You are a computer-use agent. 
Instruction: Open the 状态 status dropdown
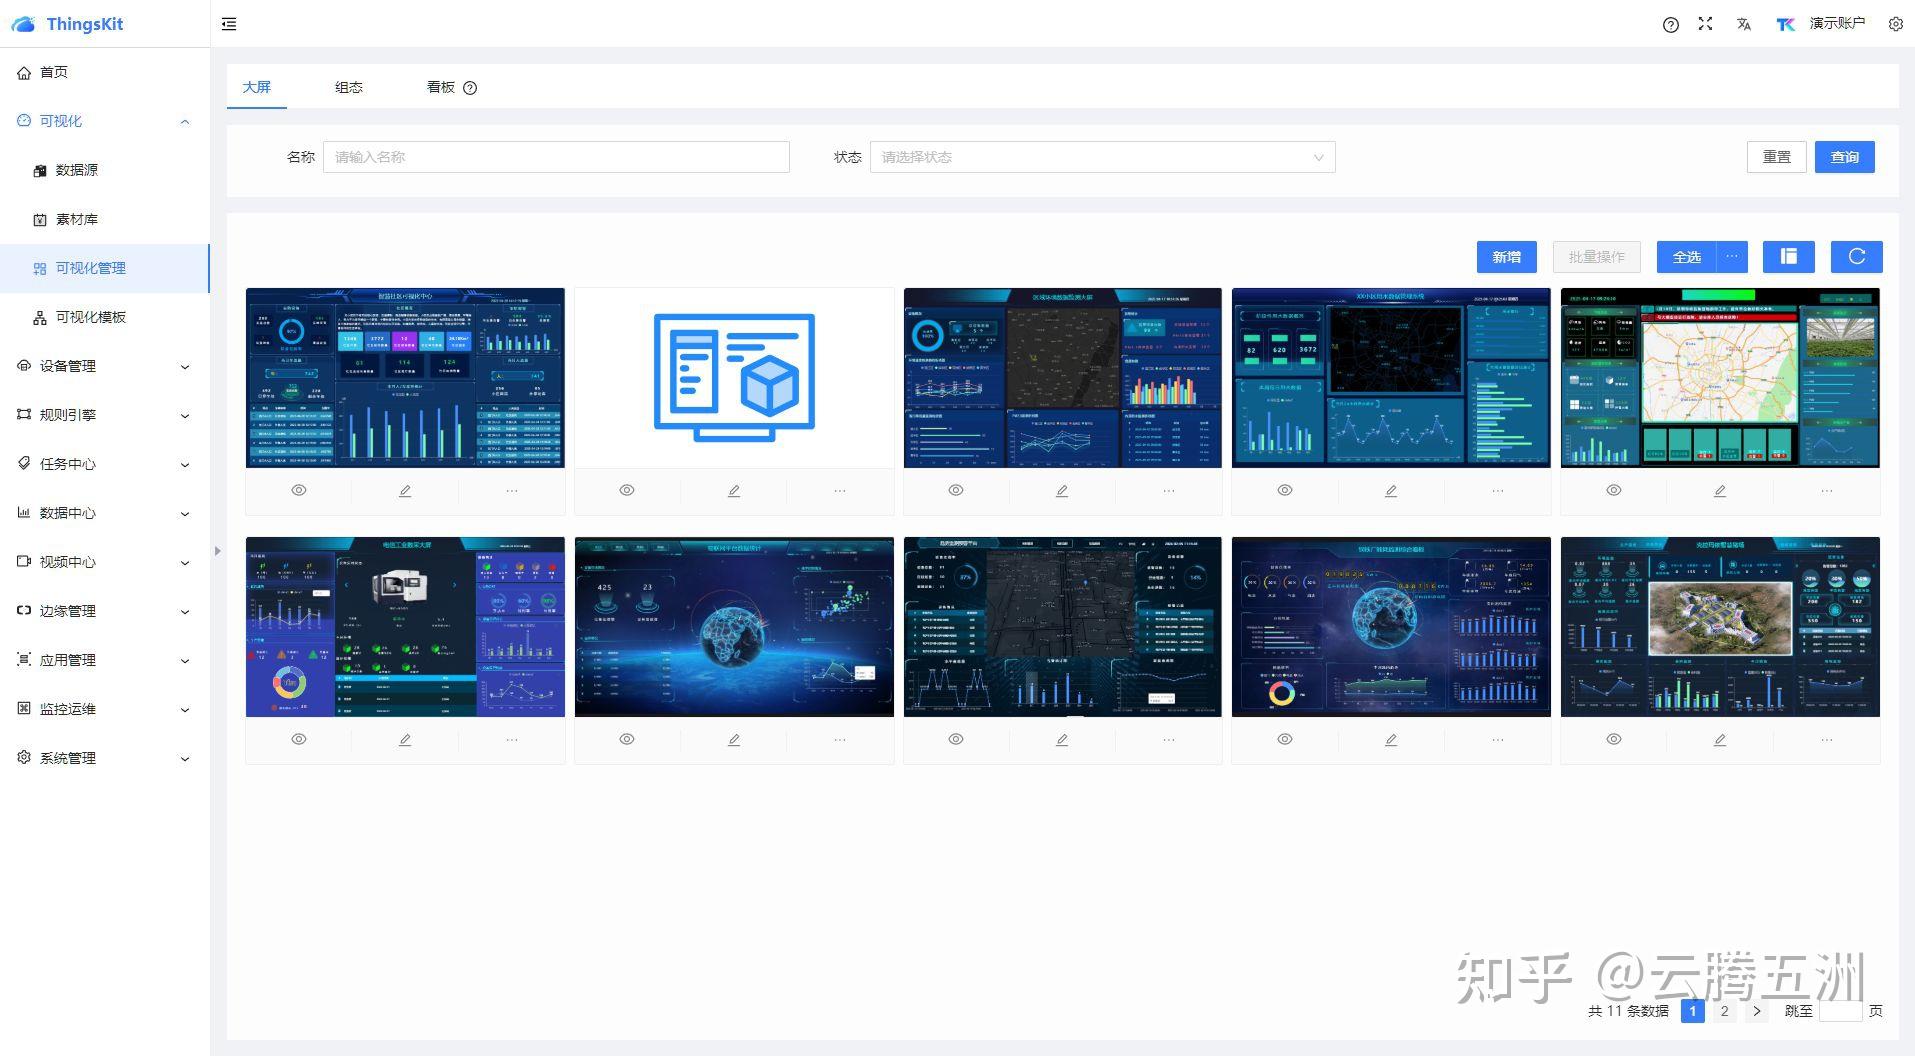click(1100, 157)
